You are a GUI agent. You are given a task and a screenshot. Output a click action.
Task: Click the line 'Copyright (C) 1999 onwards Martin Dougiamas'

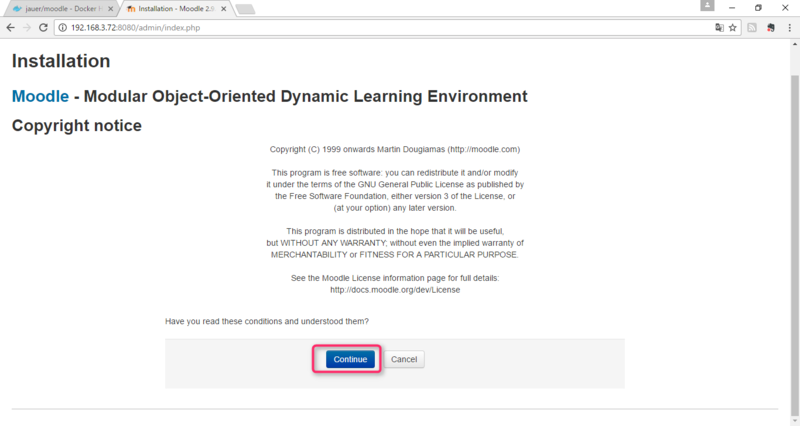coord(395,149)
